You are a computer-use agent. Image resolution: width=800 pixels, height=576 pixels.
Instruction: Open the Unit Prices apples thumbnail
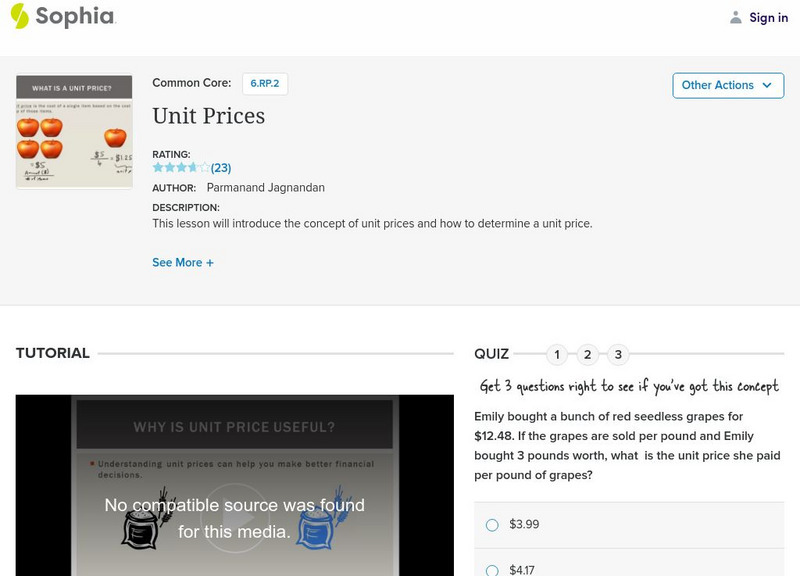click(74, 130)
